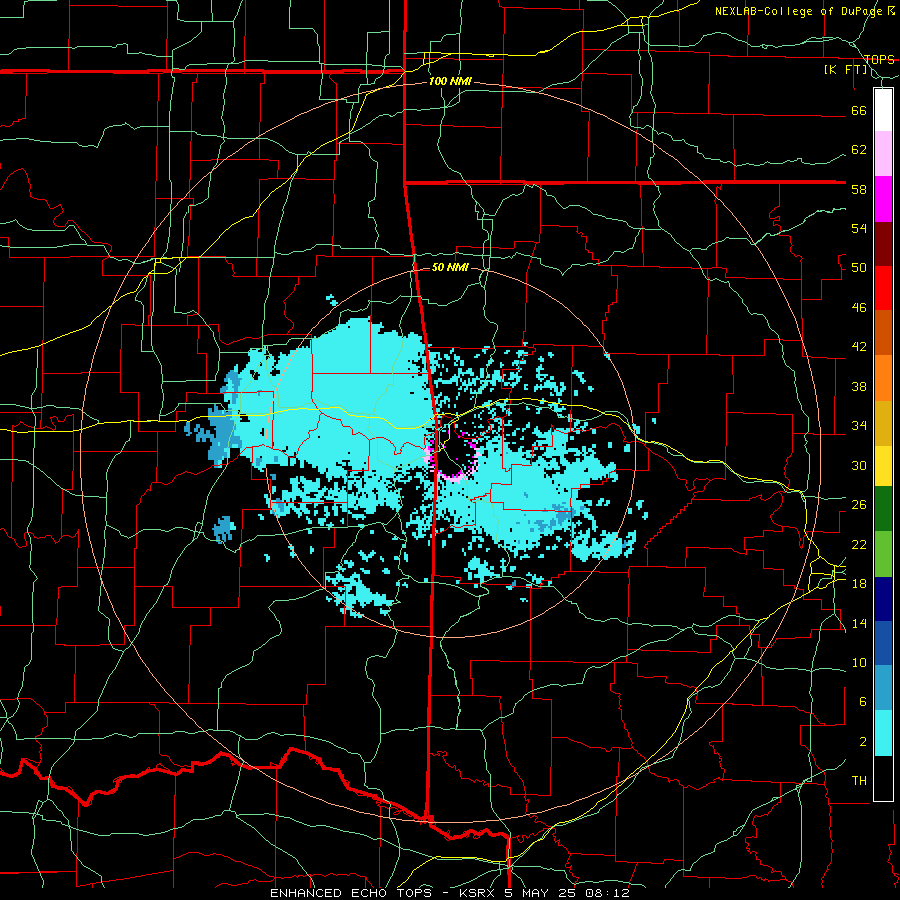Click the gold 38 kft legend swatch
This screenshot has height=900, width=900.
(x=883, y=423)
